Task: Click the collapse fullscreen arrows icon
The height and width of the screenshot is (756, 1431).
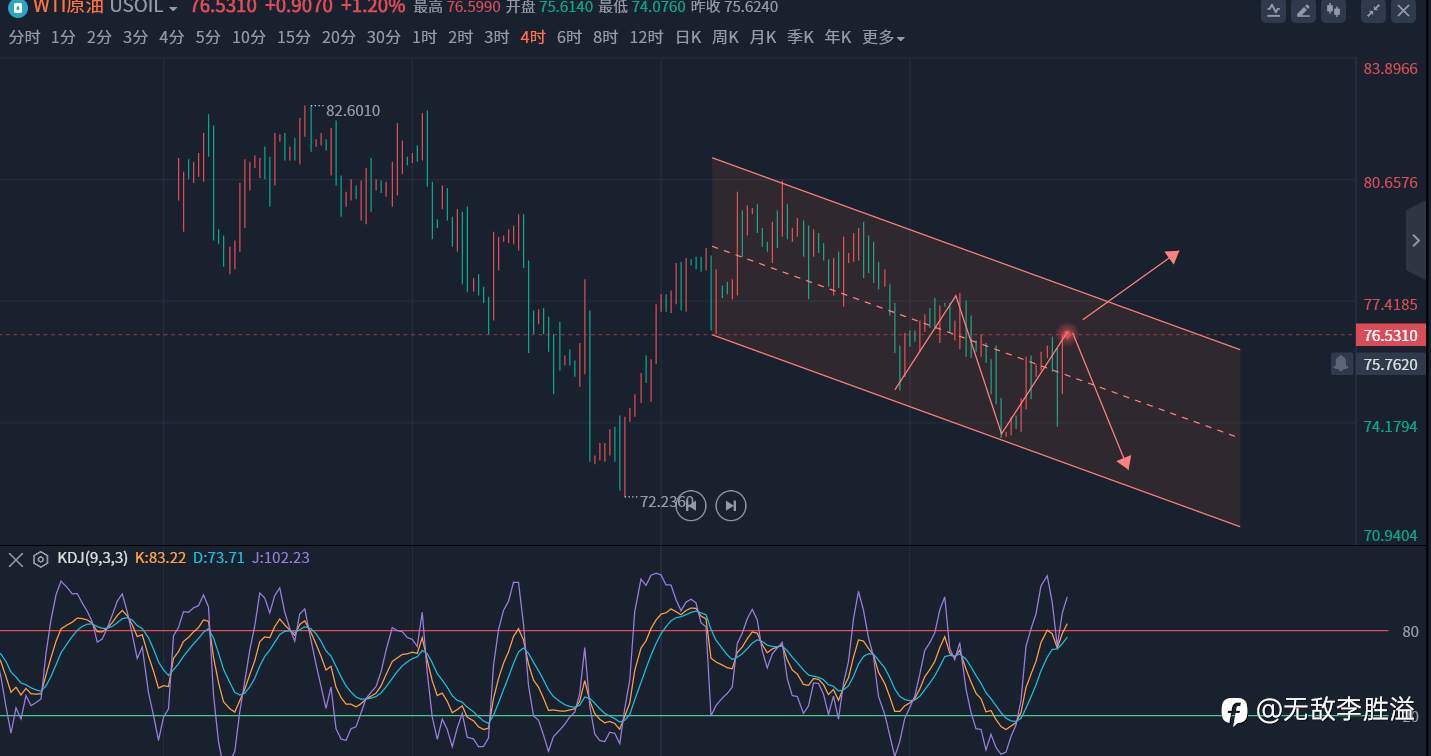Action: coord(1373,11)
